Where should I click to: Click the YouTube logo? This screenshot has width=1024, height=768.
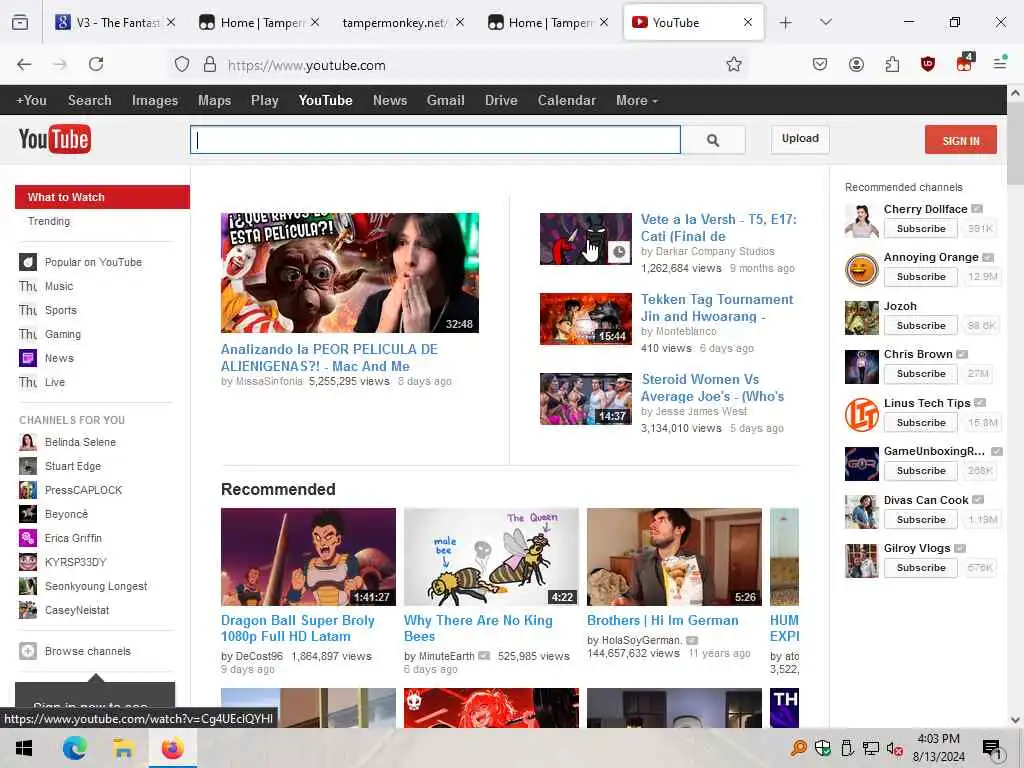point(55,139)
